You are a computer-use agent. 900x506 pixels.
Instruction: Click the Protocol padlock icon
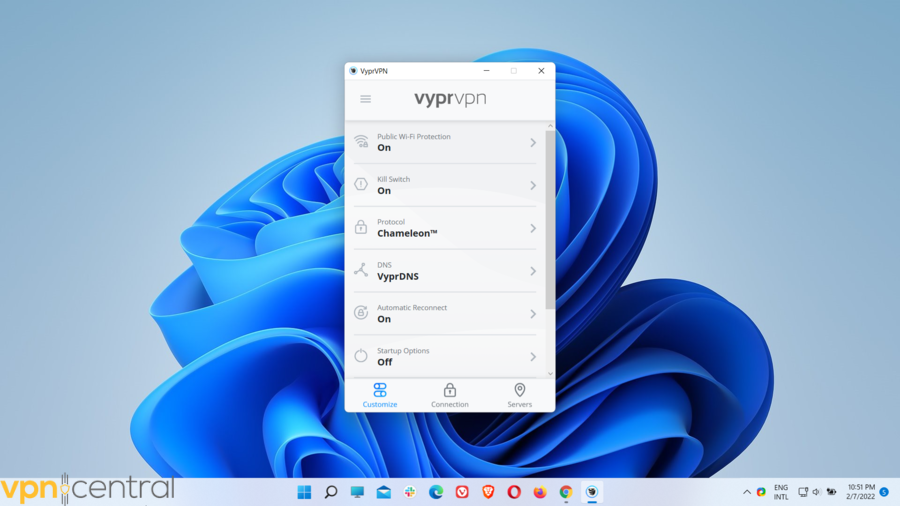tap(361, 228)
